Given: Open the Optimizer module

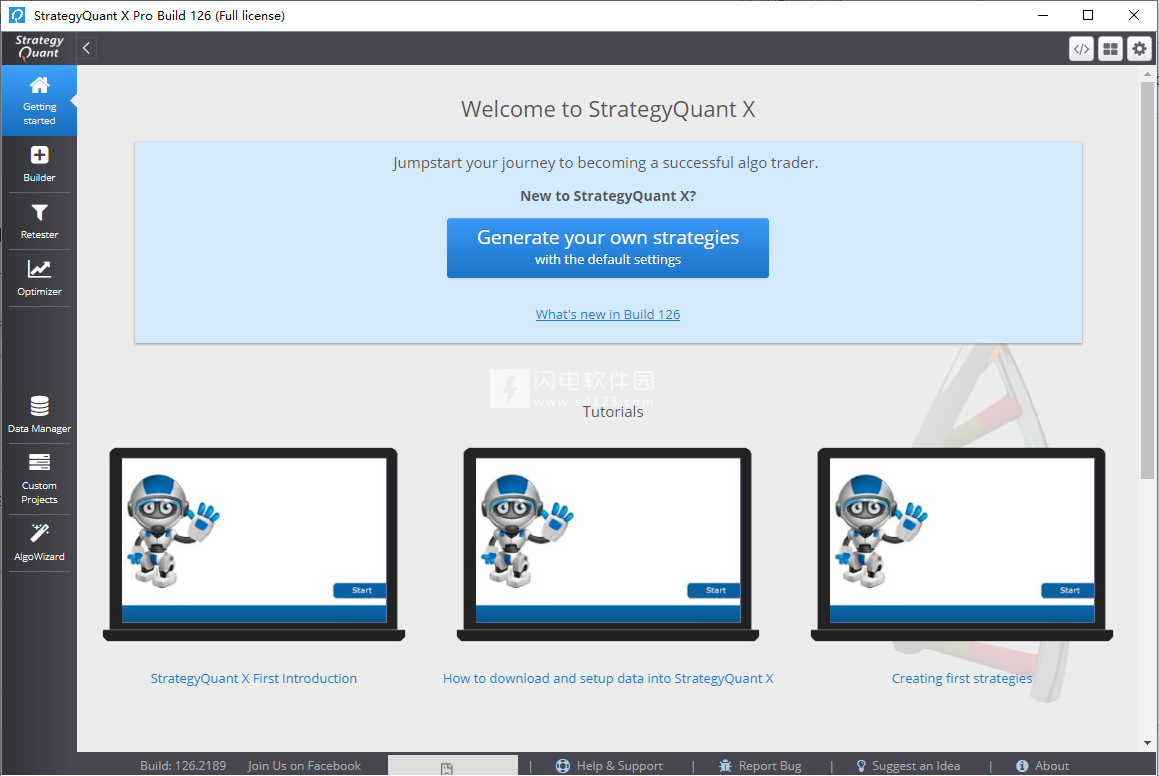Looking at the screenshot, I should [x=39, y=278].
